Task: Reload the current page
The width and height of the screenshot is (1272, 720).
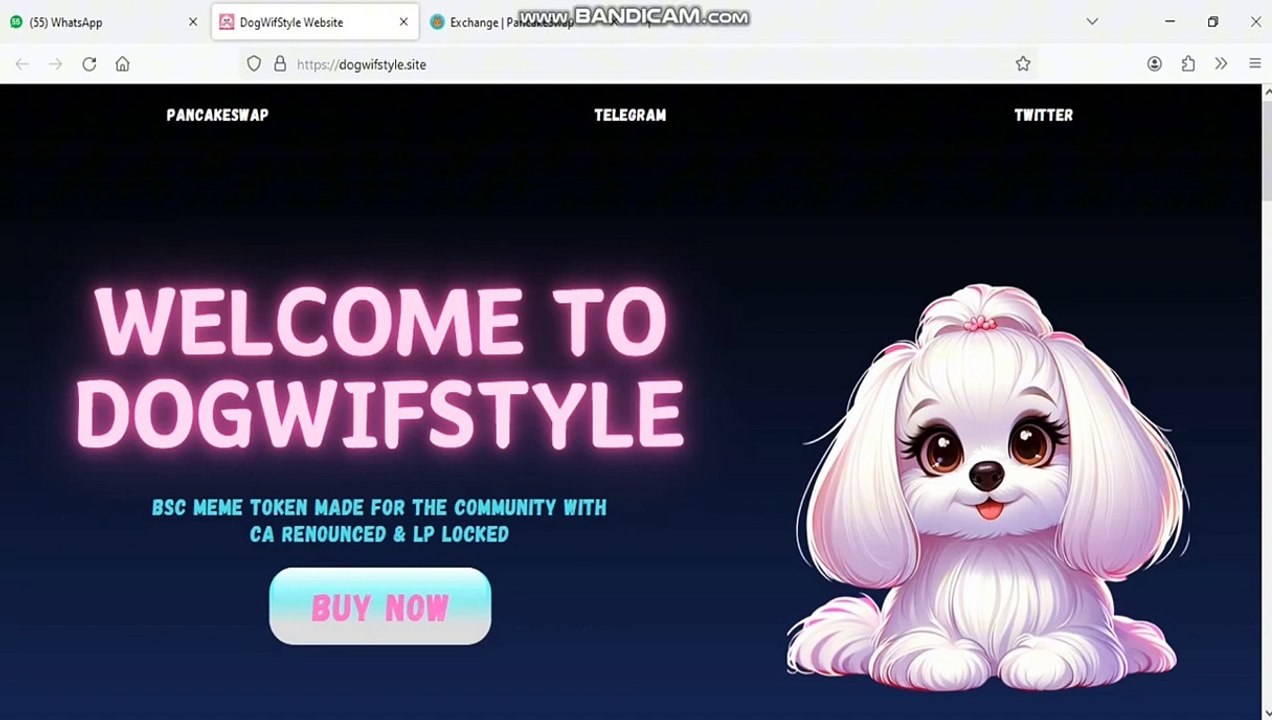Action: pyautogui.click(x=89, y=64)
